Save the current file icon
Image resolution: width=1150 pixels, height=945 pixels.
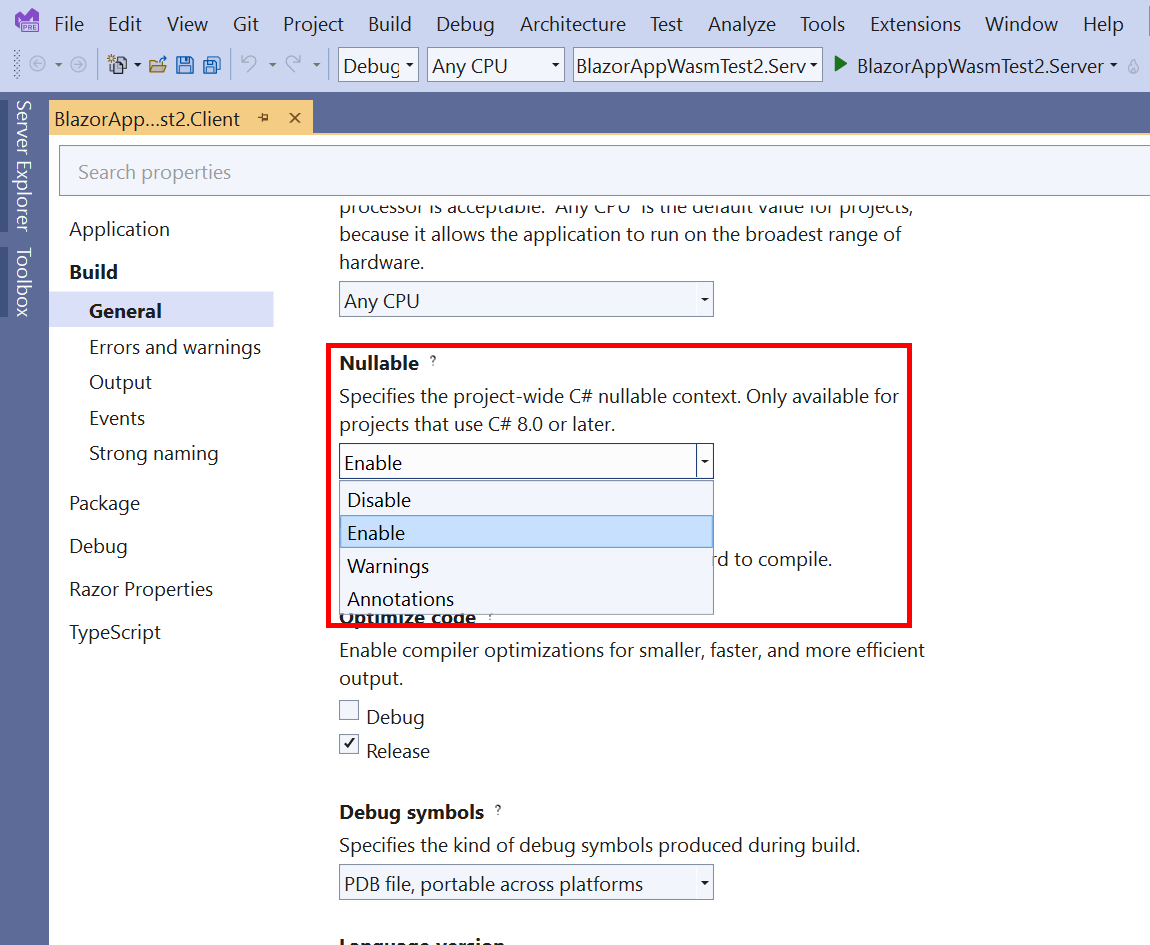[x=185, y=65]
